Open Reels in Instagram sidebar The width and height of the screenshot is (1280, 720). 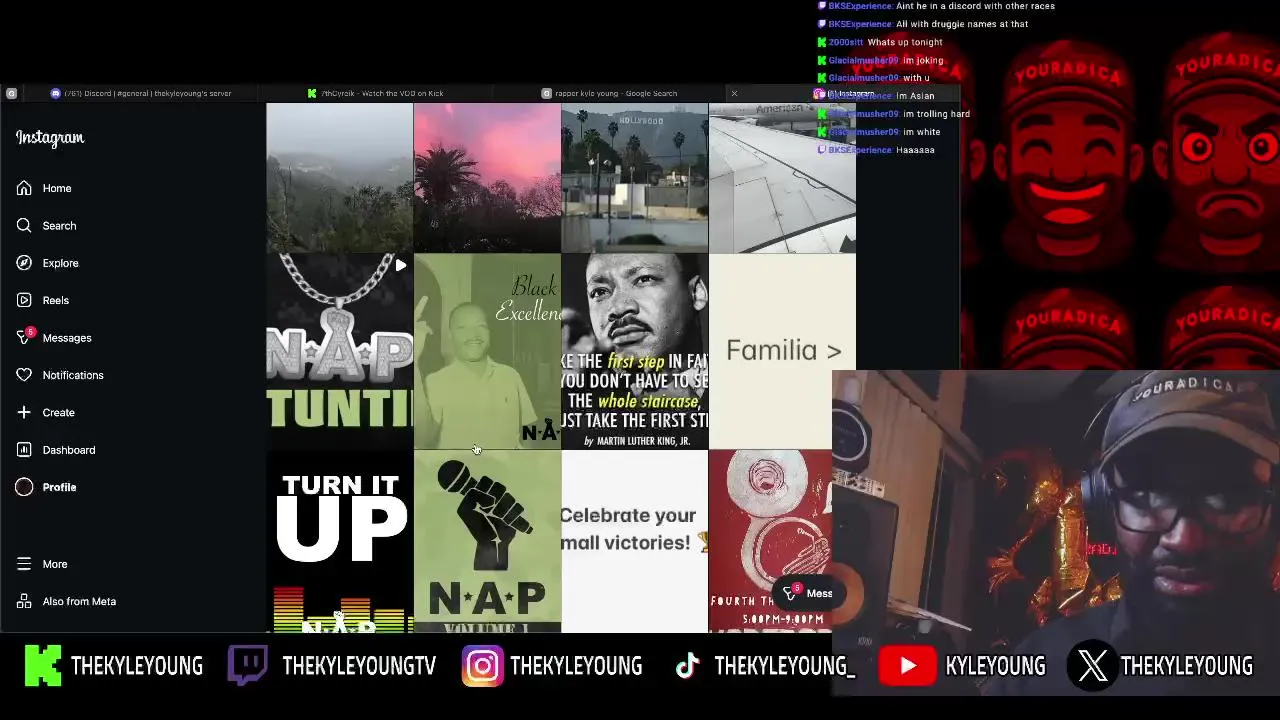tap(56, 300)
